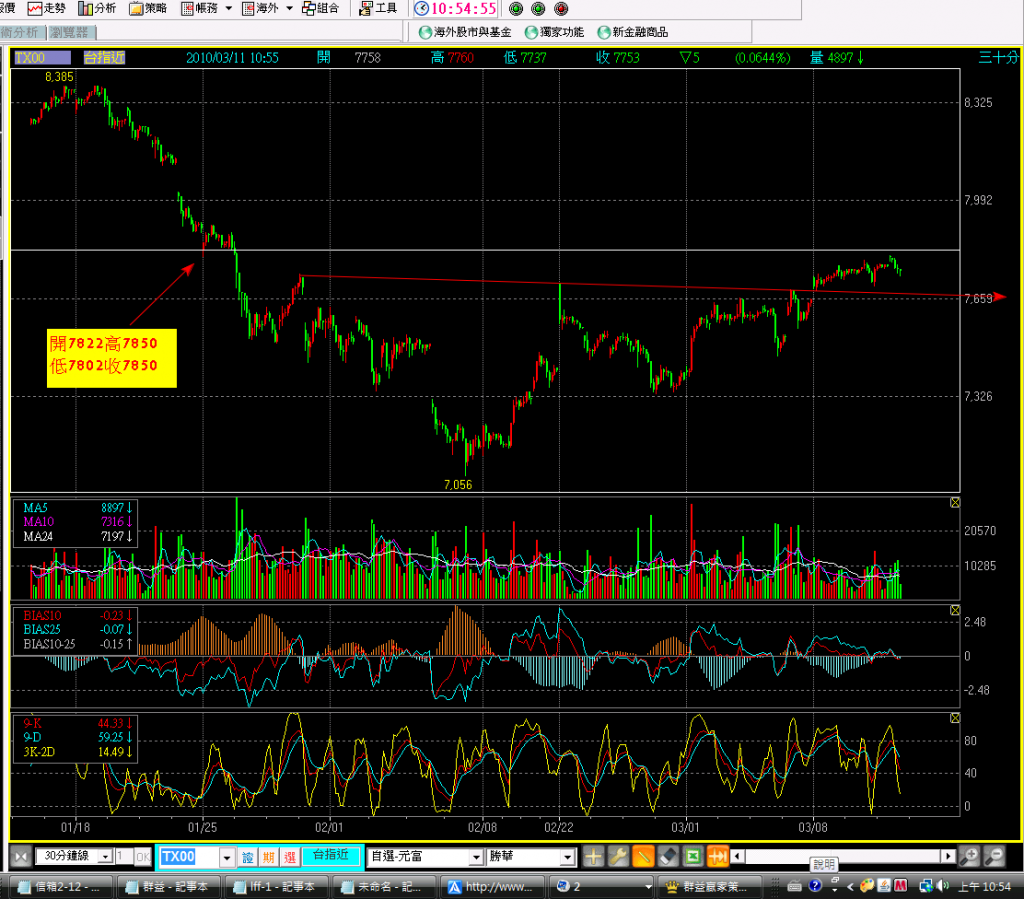This screenshot has width=1024, height=899.
Task: Click the keyboard tray icon
Action: pos(795,886)
